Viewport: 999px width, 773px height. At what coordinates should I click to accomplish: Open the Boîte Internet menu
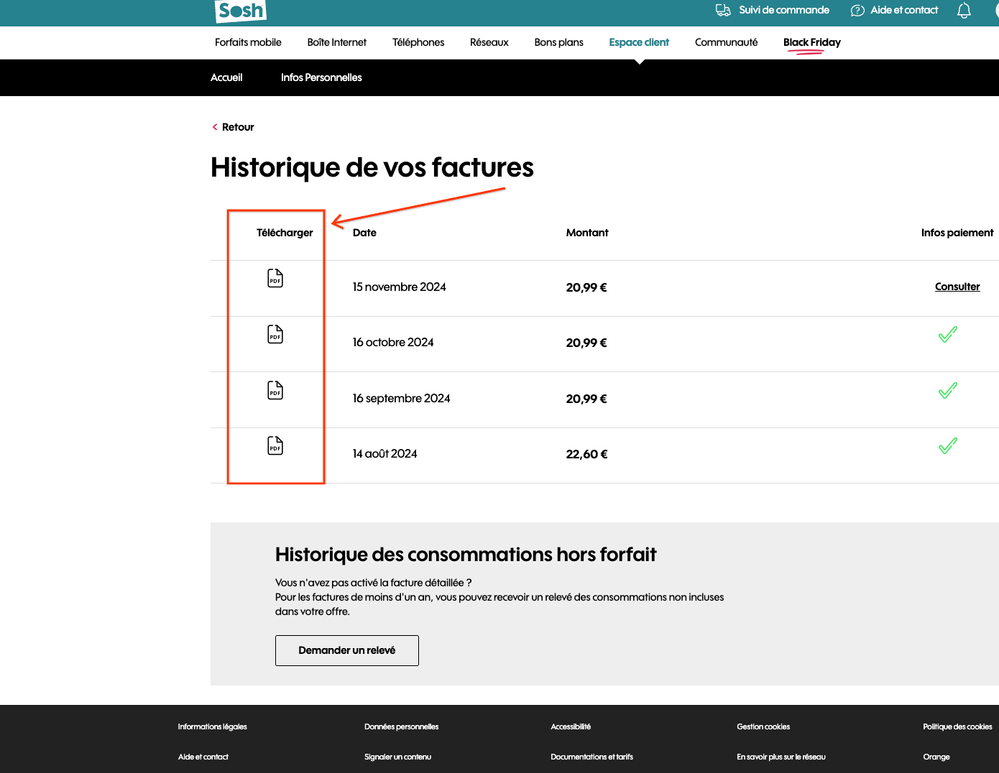pyautogui.click(x=337, y=42)
